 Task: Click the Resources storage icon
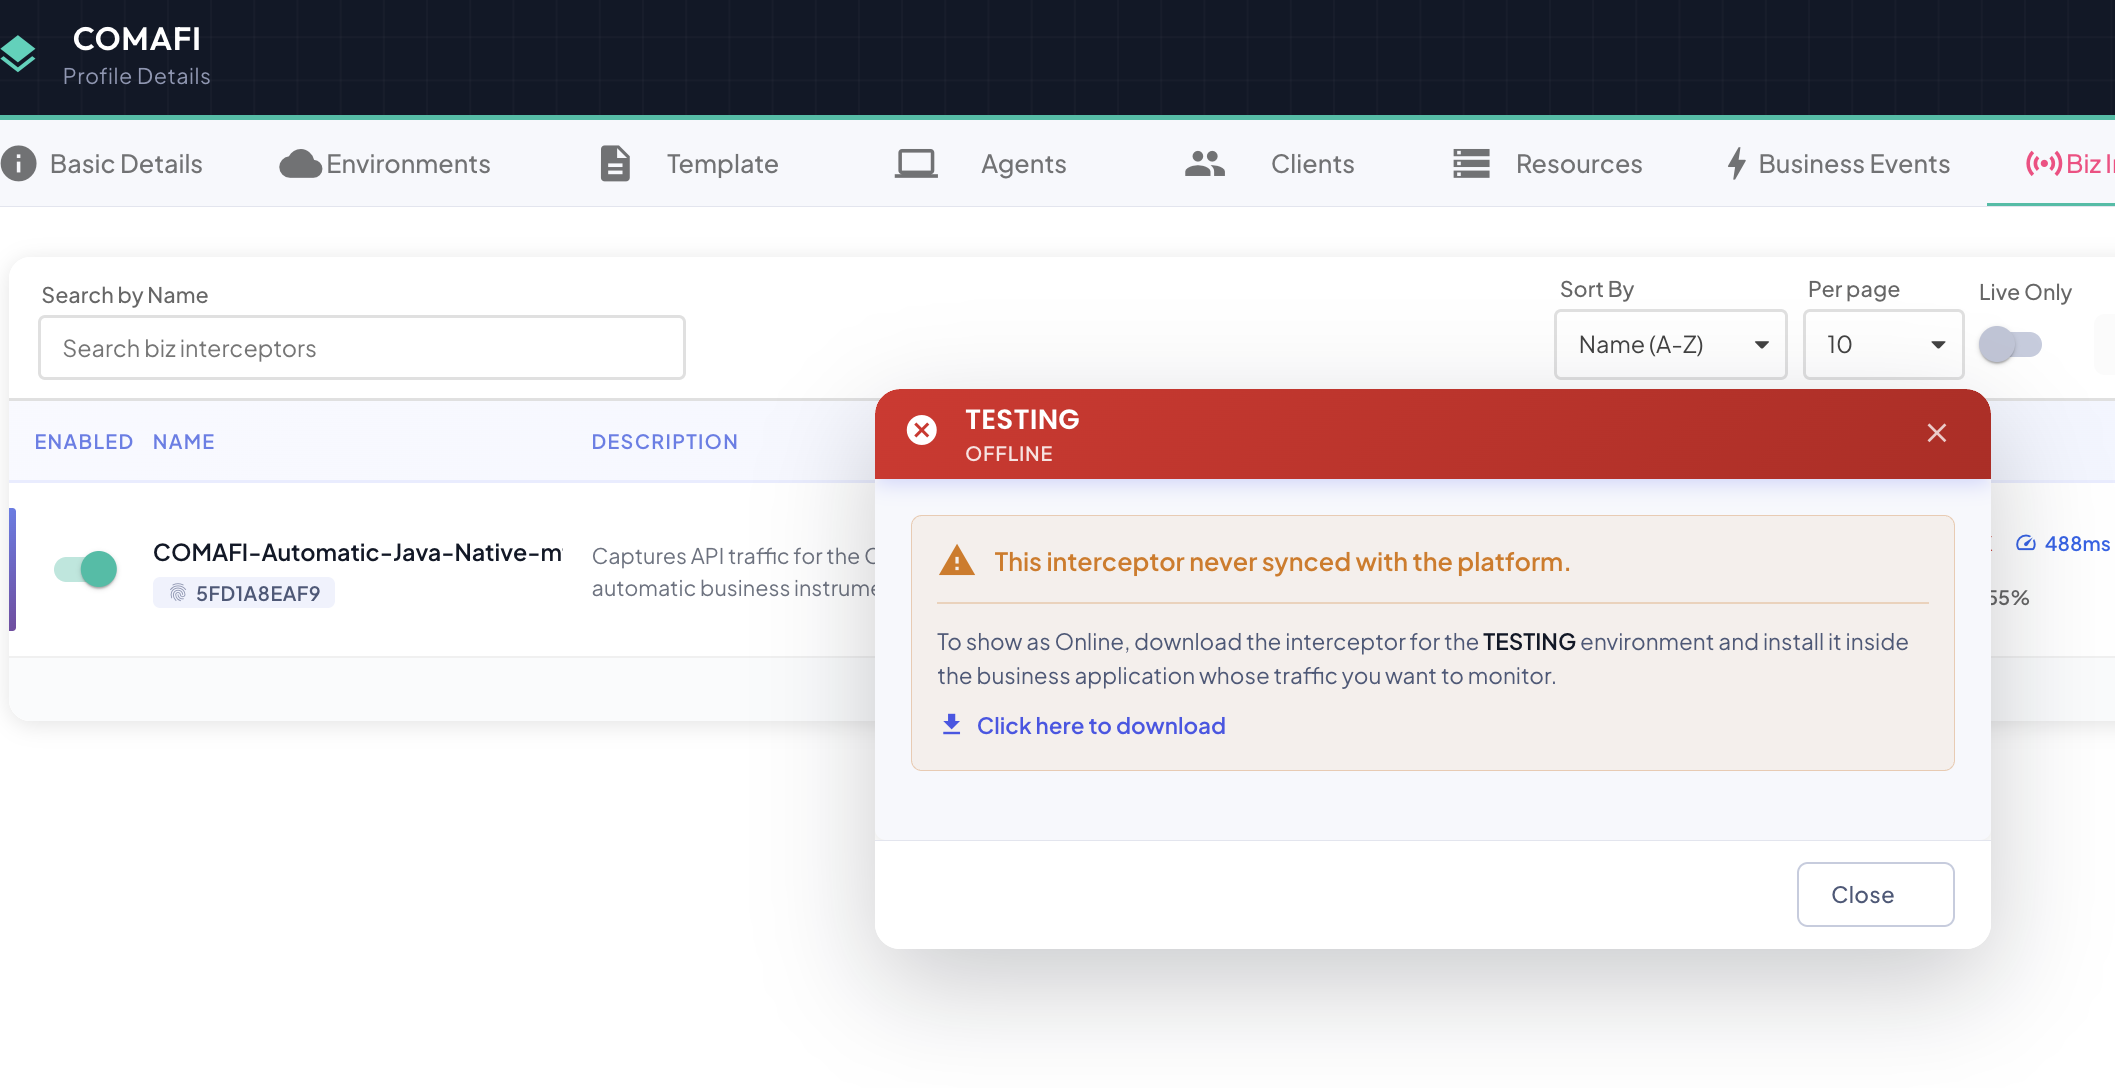click(1472, 164)
